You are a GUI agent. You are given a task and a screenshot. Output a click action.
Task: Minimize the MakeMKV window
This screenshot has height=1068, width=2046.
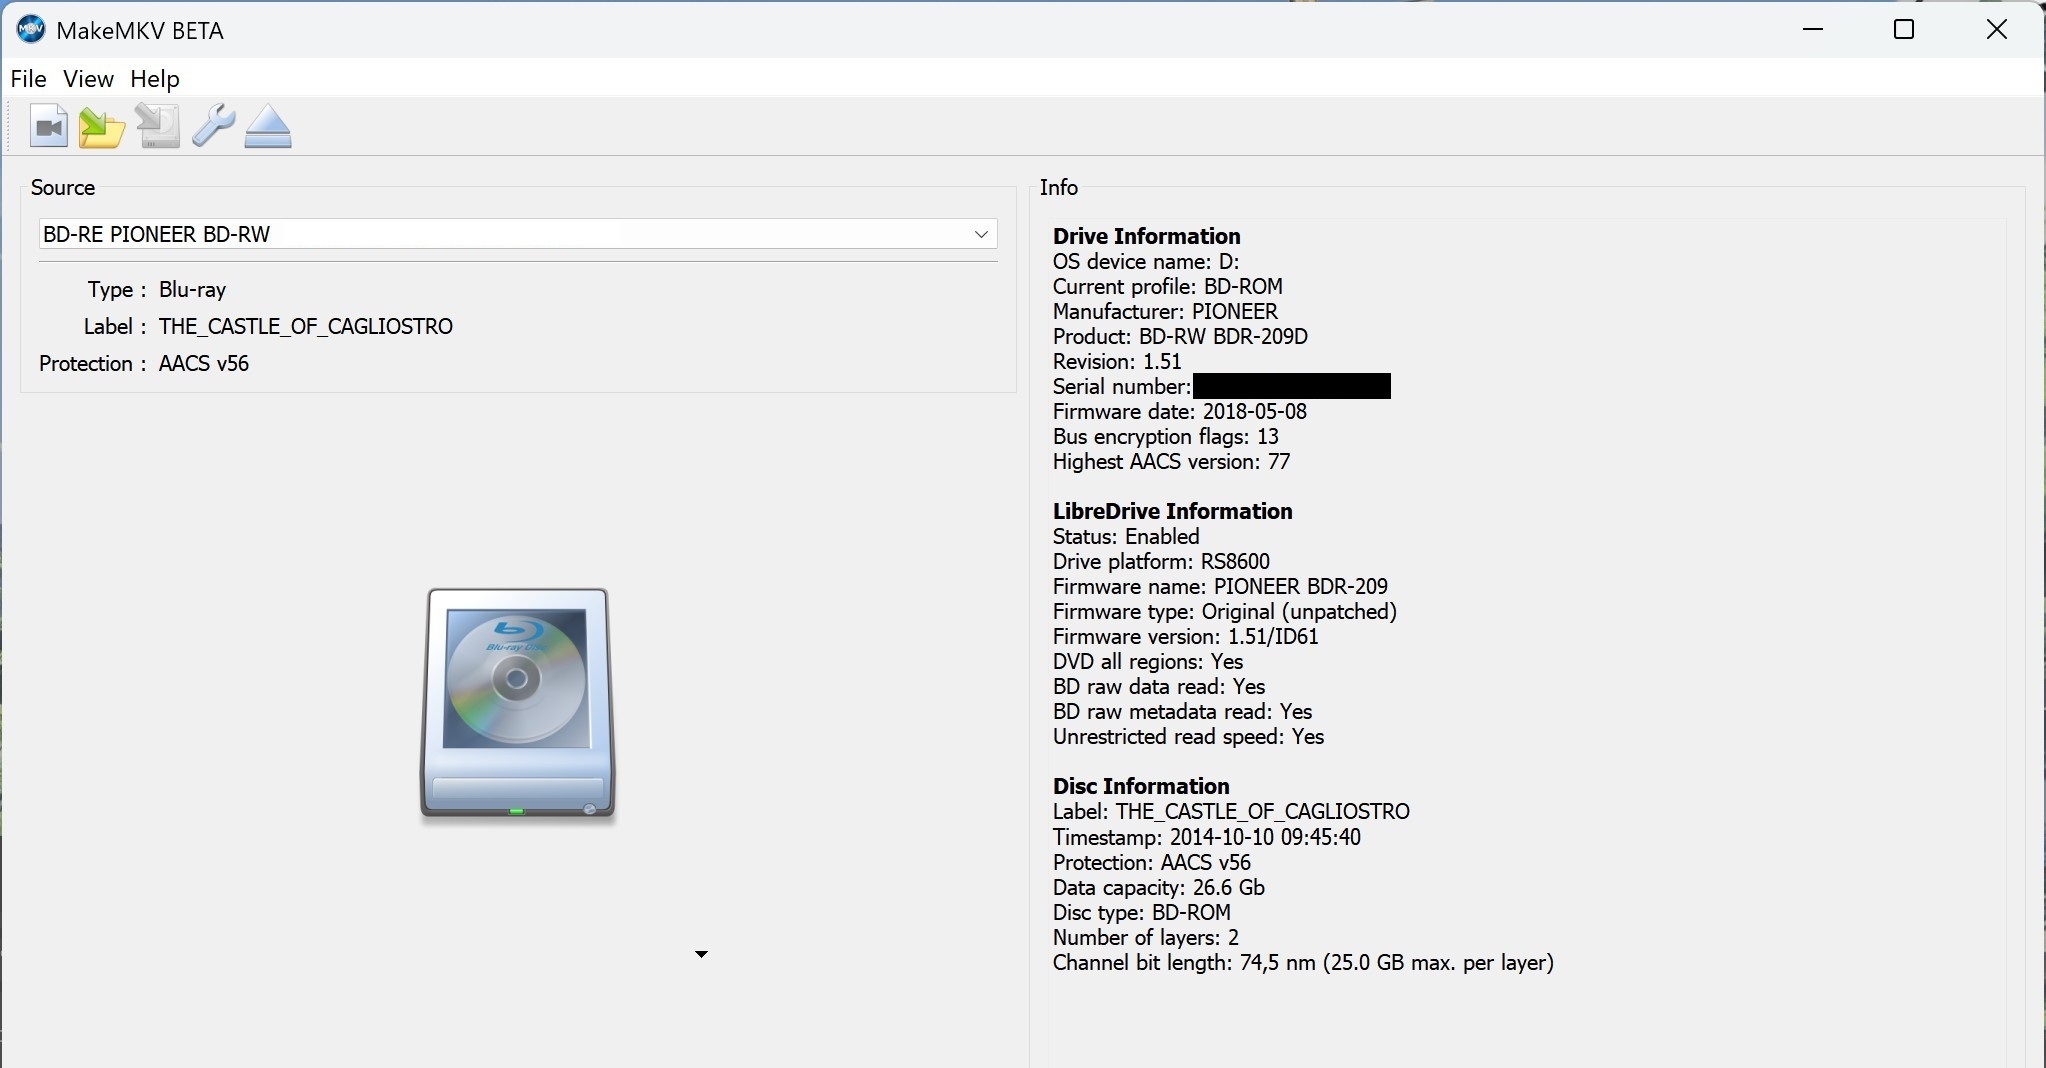tap(1813, 30)
